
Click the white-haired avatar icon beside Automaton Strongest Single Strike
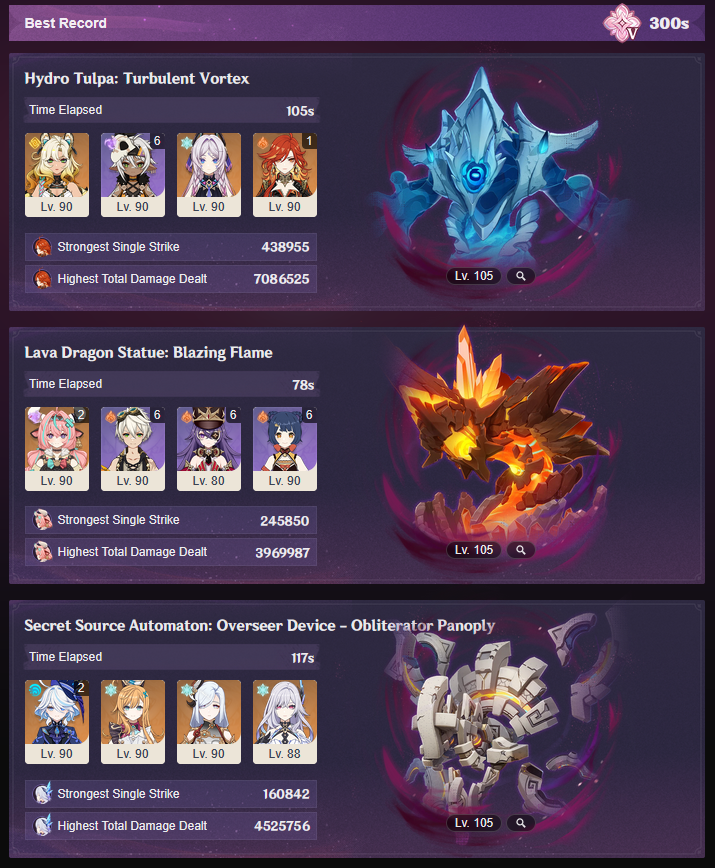tap(42, 794)
